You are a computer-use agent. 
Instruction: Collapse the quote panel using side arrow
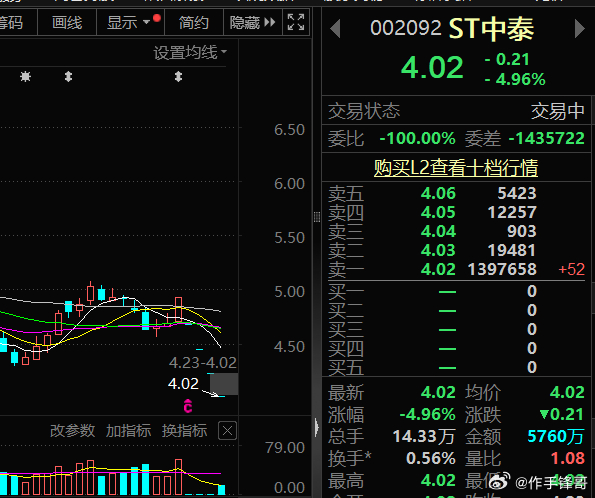pos(317,428)
